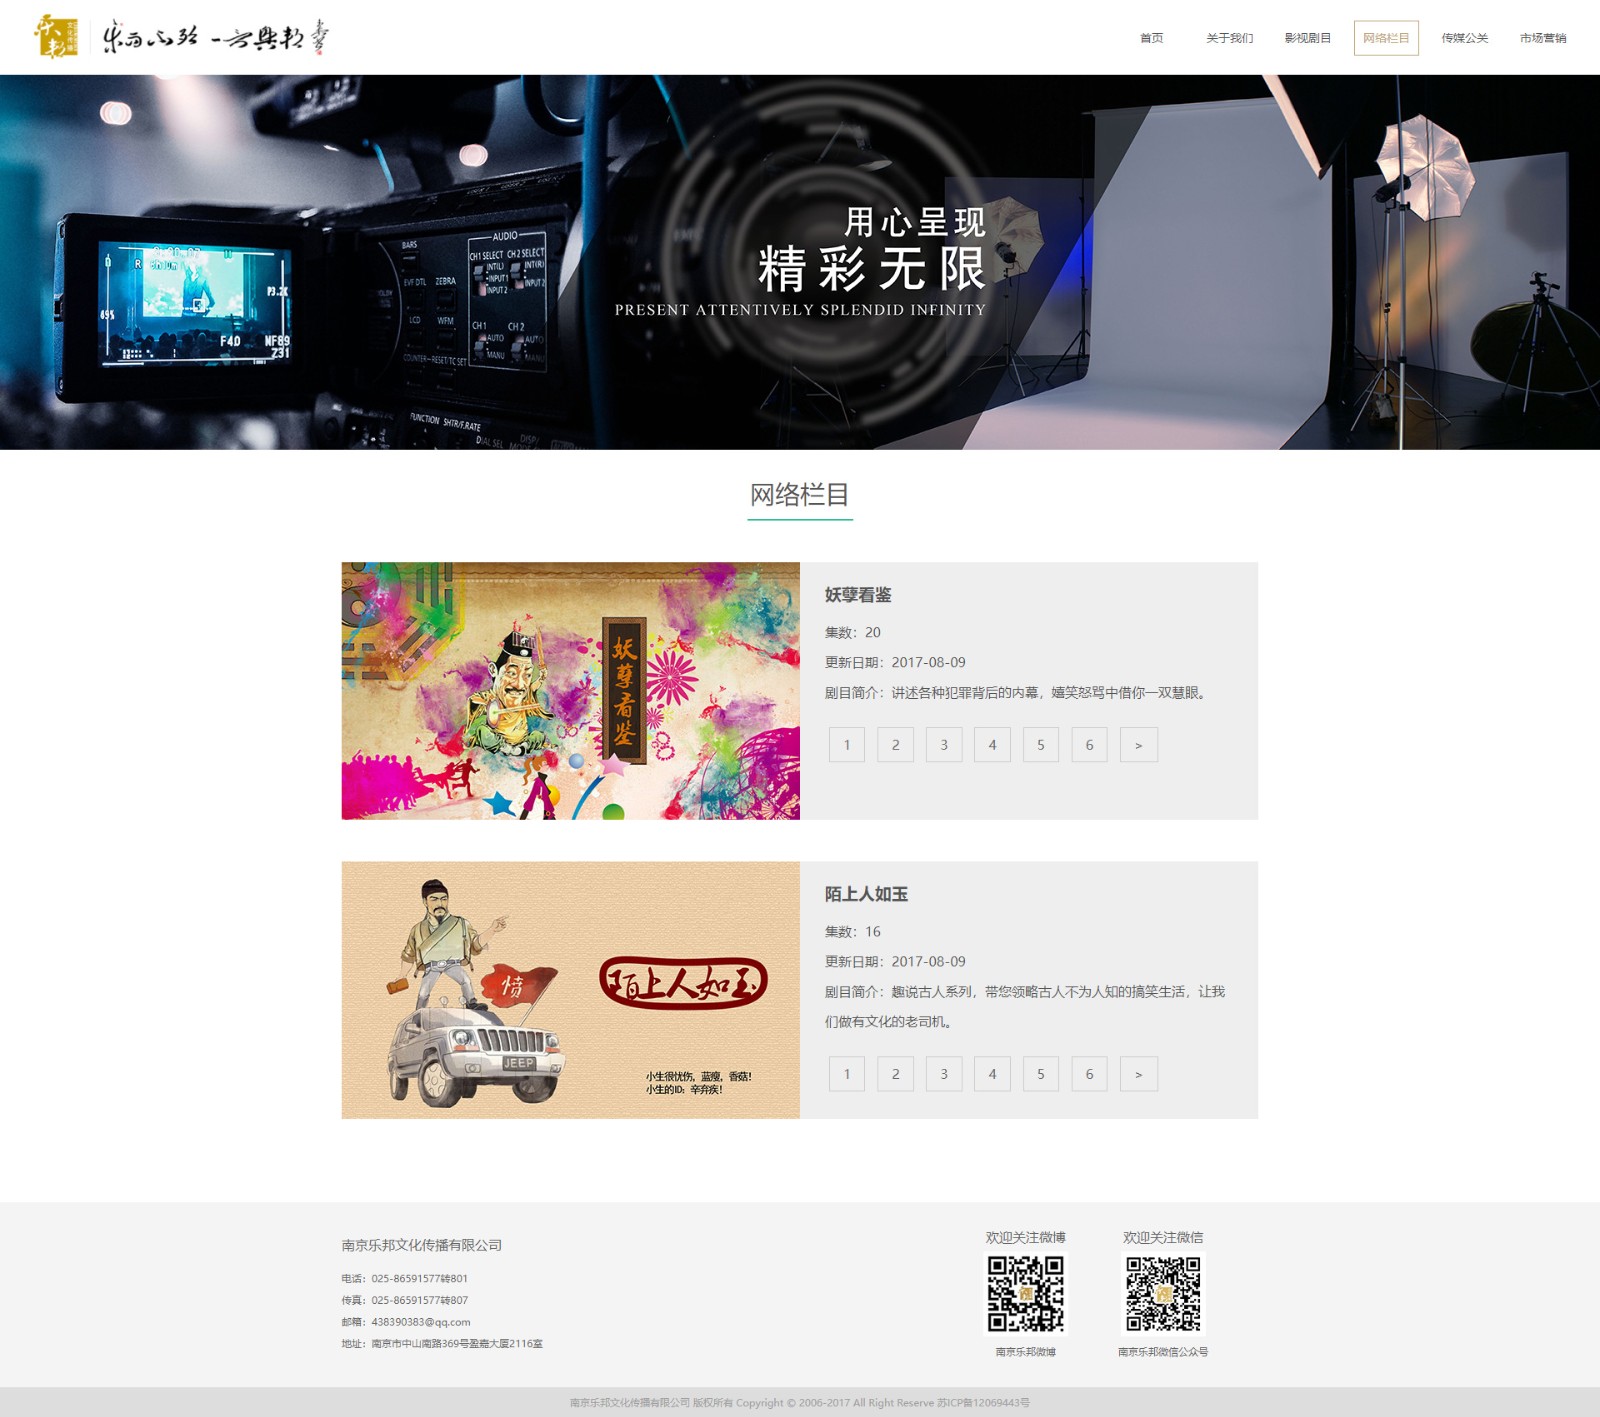Open the 影视剧目 menu item
This screenshot has height=1417, width=1600.
pyautogui.click(x=1307, y=38)
